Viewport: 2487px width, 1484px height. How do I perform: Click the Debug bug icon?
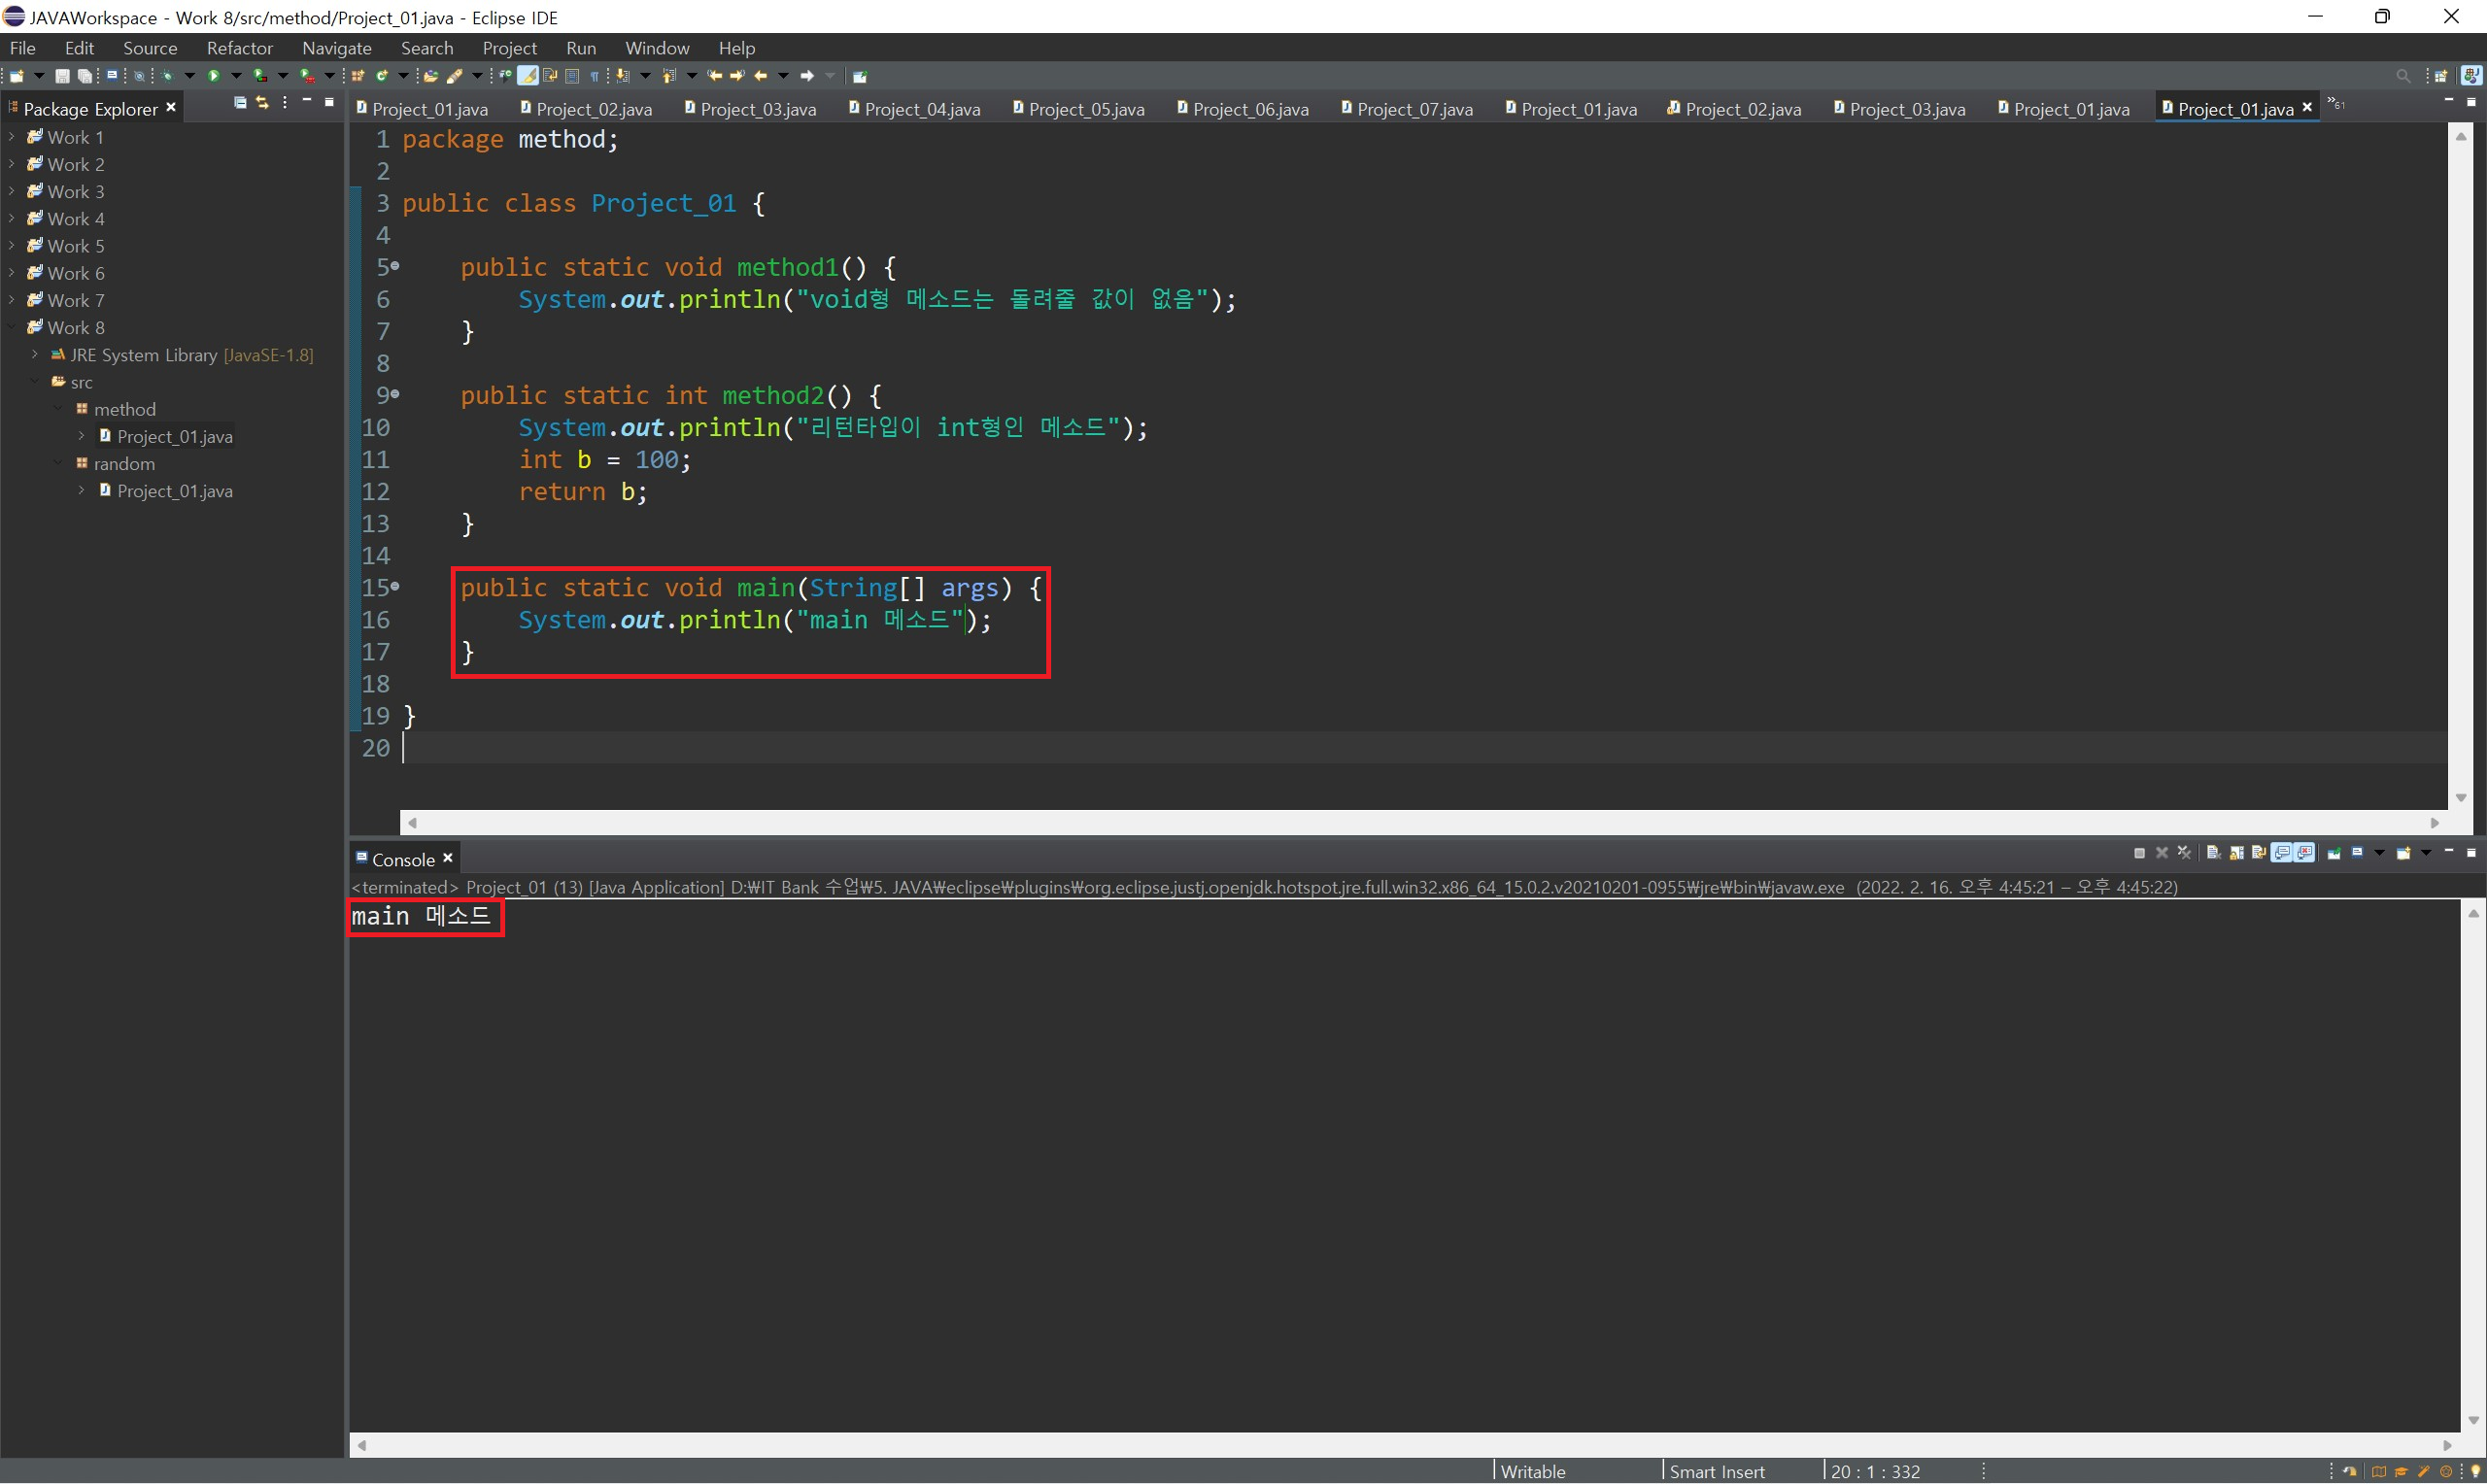[167, 76]
